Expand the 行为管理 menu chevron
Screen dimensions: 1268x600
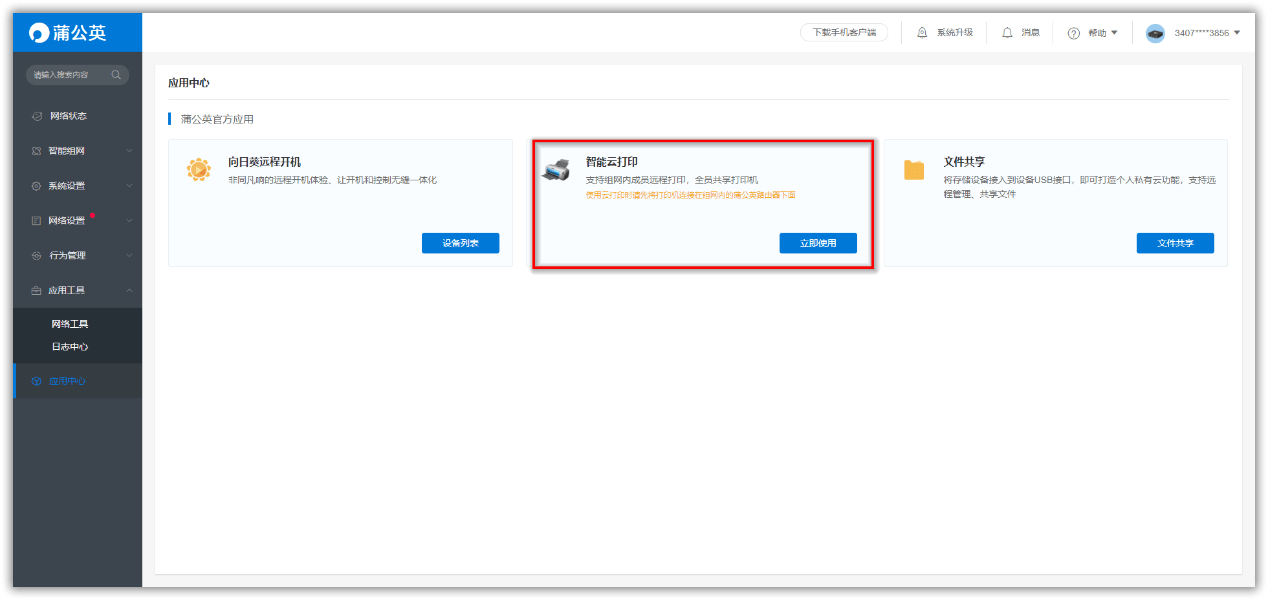(x=129, y=255)
